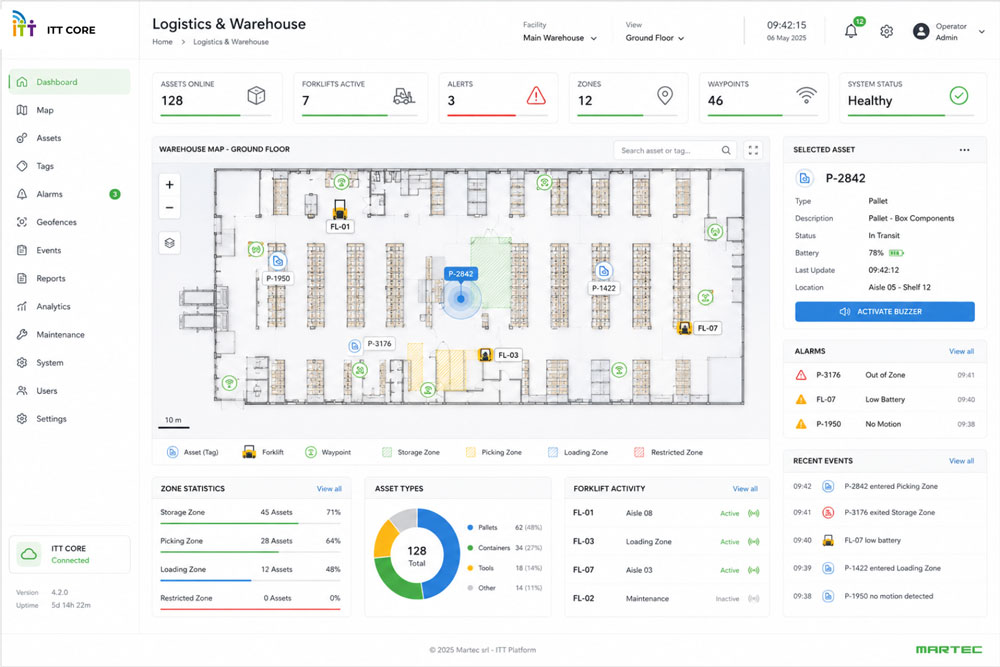Toggle Restricted Zone in map legend
Viewport: 1000px width, 667px height.
[668, 452]
